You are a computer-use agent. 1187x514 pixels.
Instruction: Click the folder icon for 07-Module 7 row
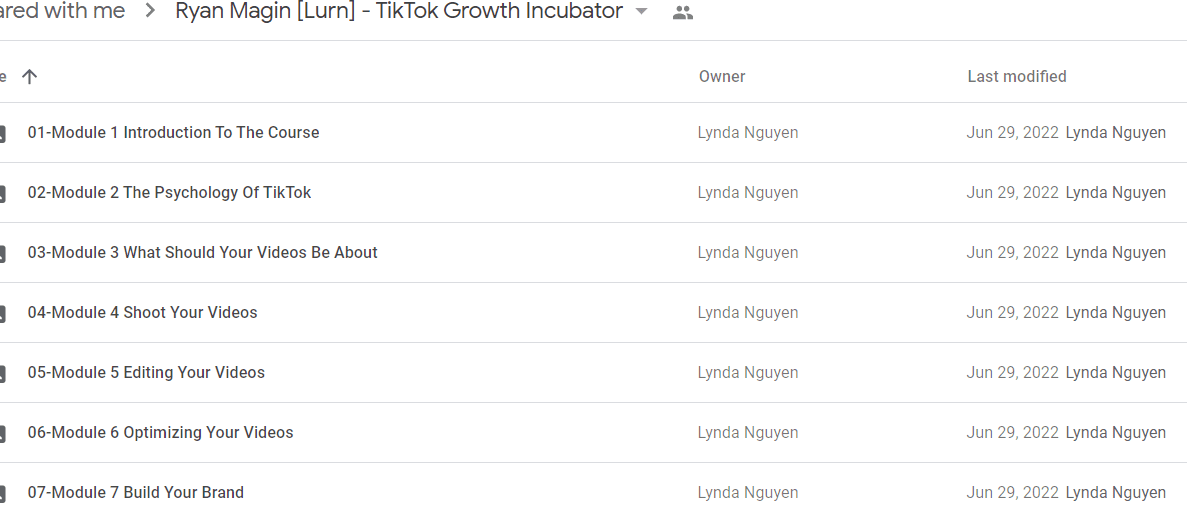pyautogui.click(x=2, y=494)
